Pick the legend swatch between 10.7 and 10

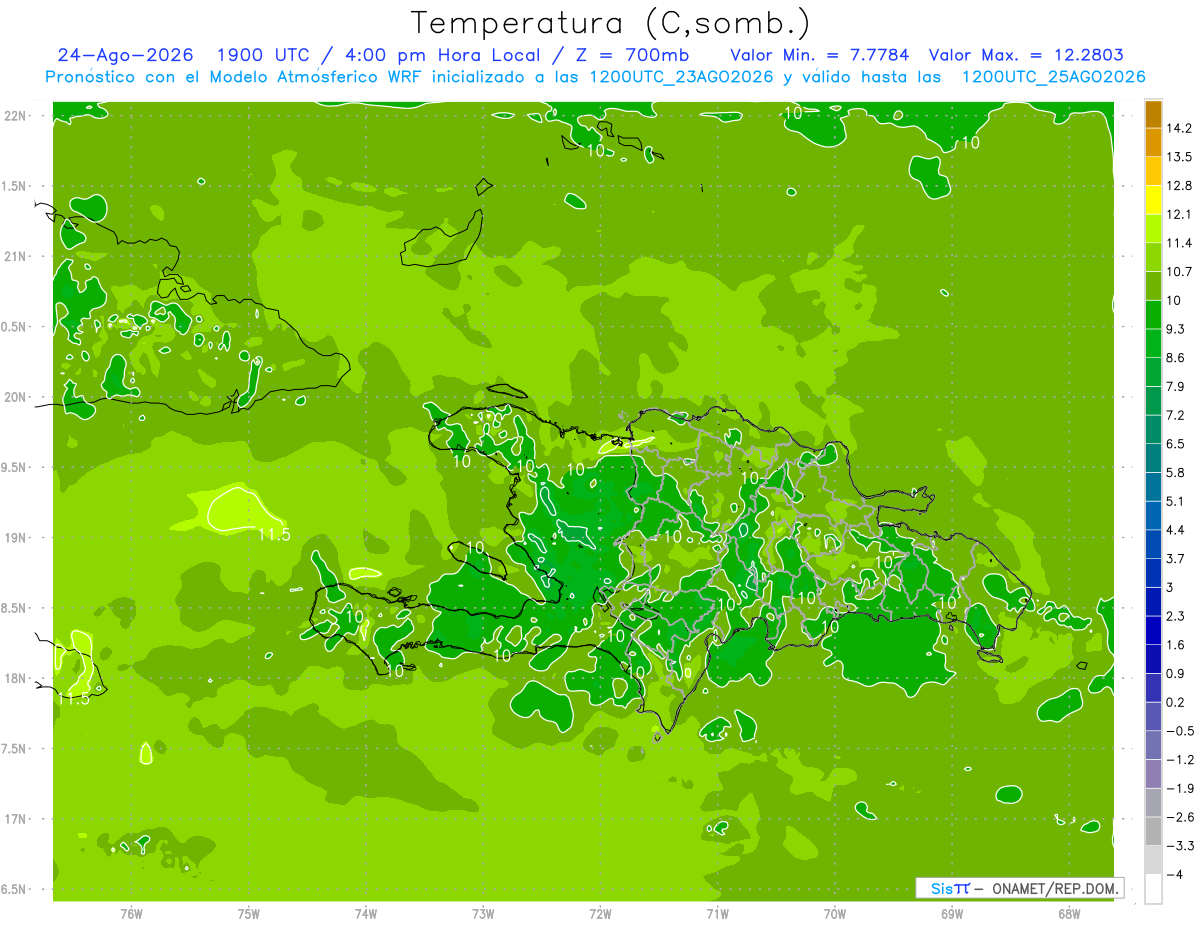tap(1153, 286)
